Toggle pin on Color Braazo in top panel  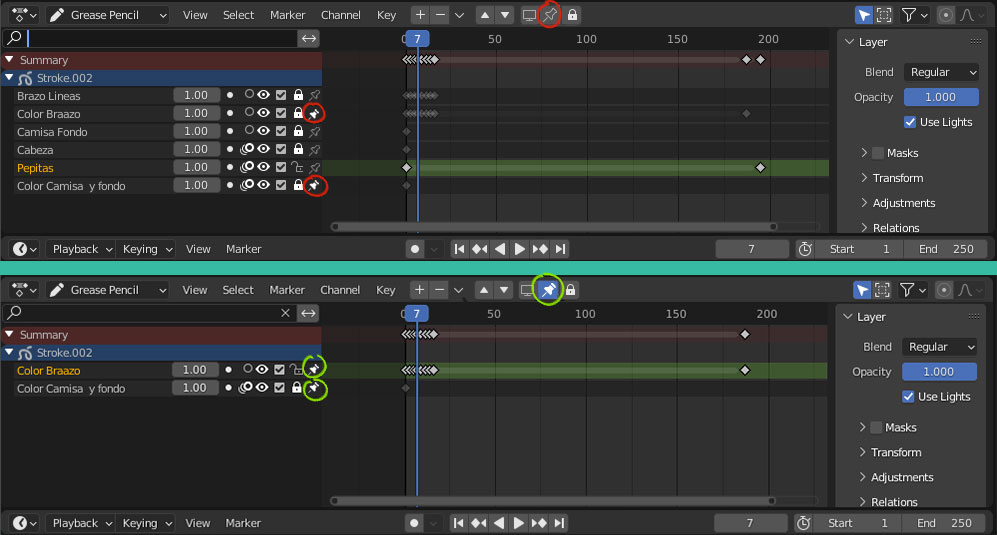314,113
